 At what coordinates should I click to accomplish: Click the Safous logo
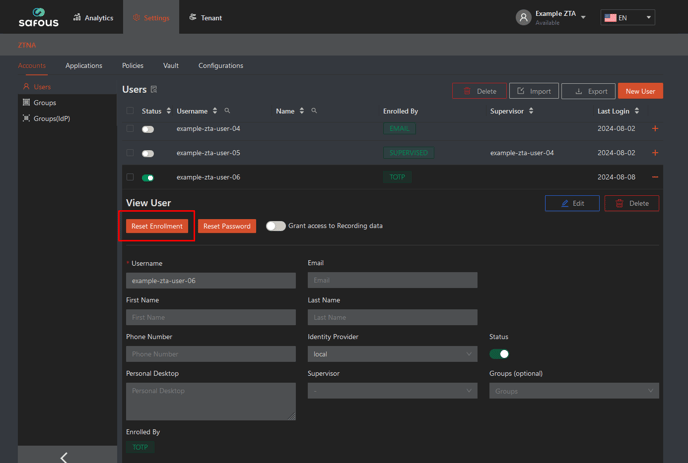click(x=38, y=17)
